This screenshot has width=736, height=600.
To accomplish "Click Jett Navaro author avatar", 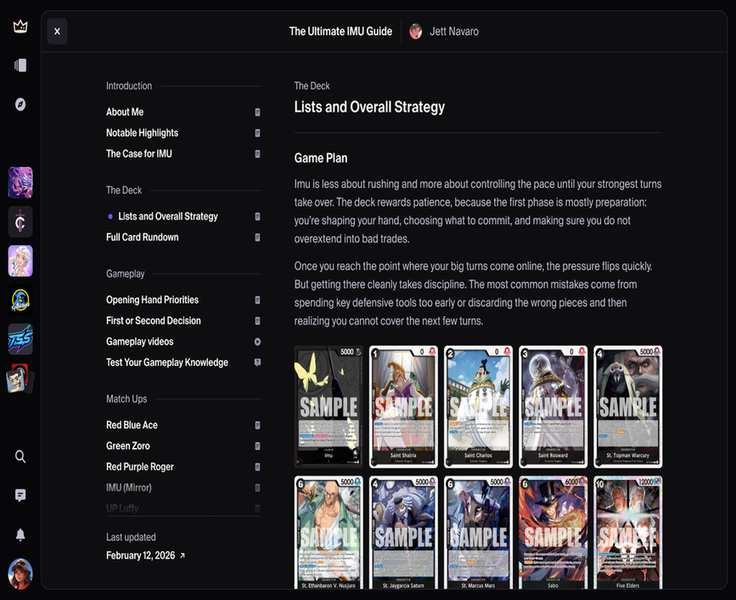I will point(415,31).
